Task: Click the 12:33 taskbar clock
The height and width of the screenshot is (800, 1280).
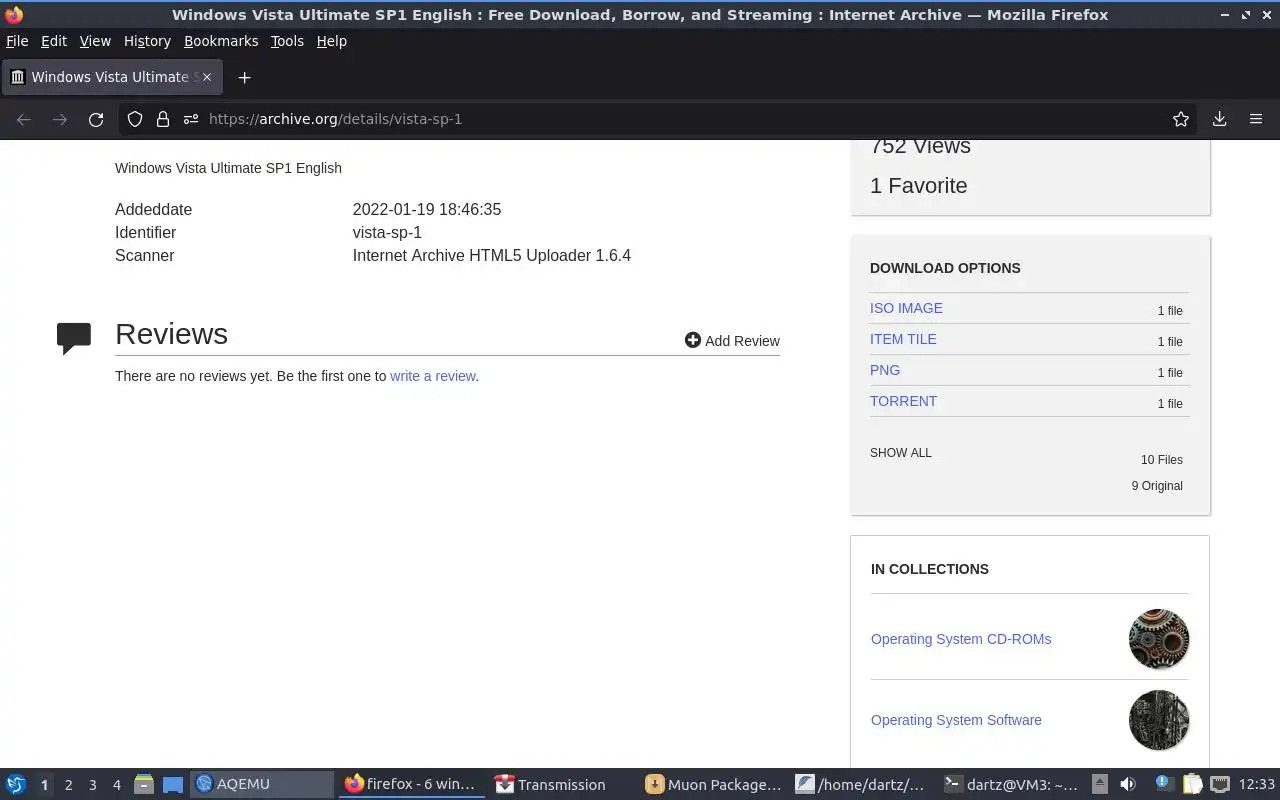Action: click(1257, 784)
